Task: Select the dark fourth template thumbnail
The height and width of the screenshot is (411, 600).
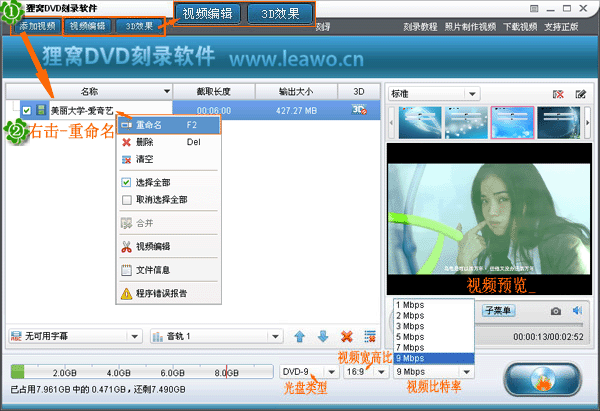Action: click(558, 123)
